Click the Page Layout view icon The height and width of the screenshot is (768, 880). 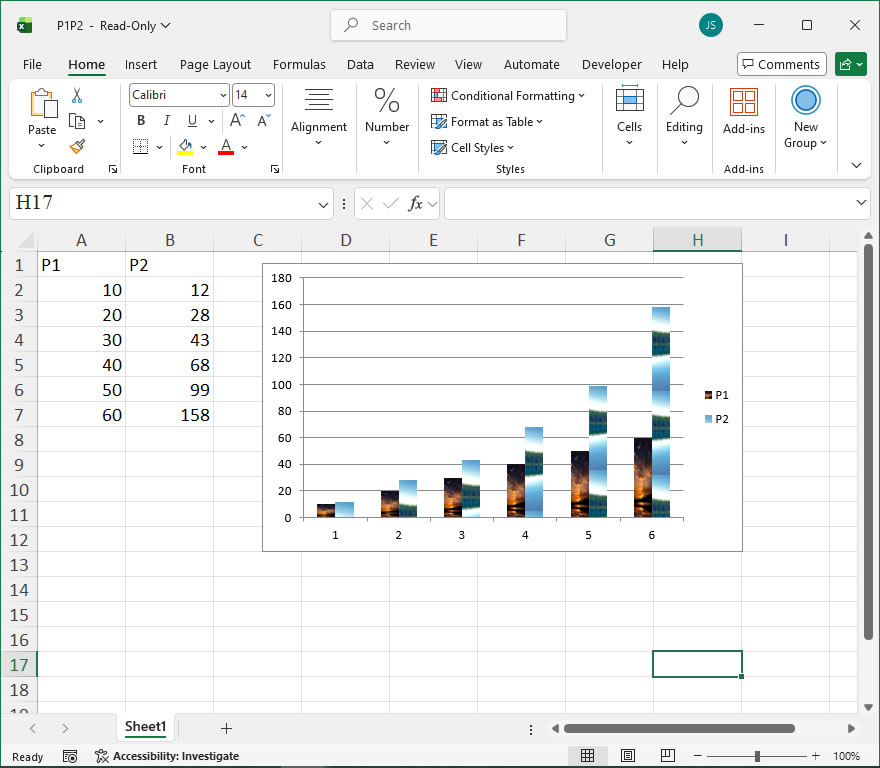(627, 756)
